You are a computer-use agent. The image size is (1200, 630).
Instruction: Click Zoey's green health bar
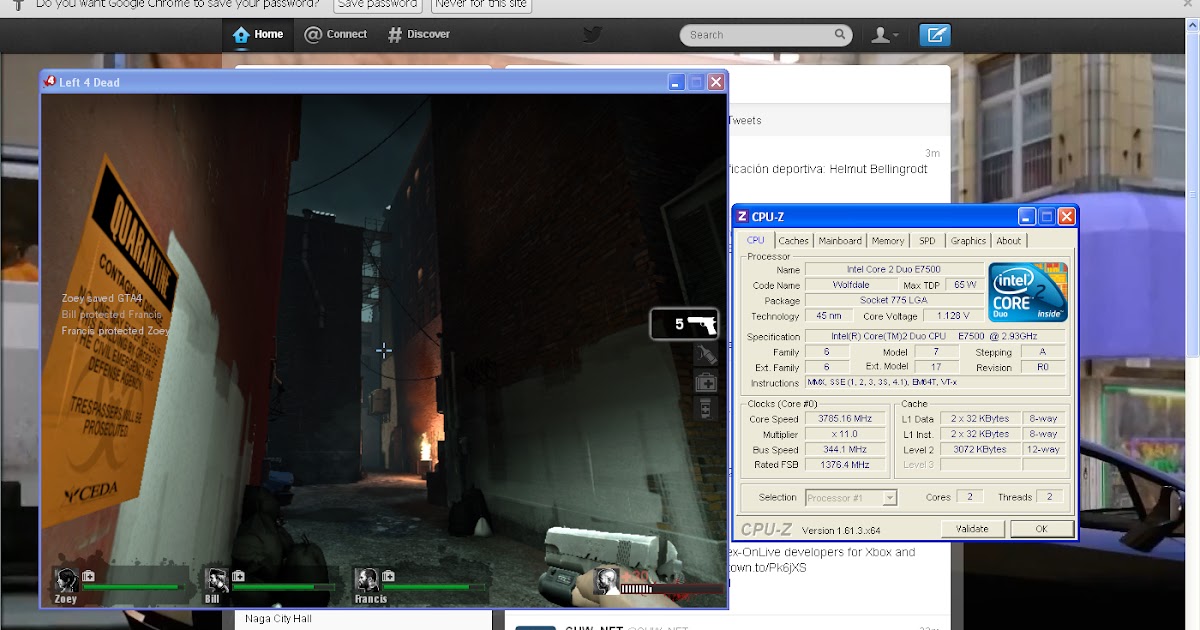[132, 587]
